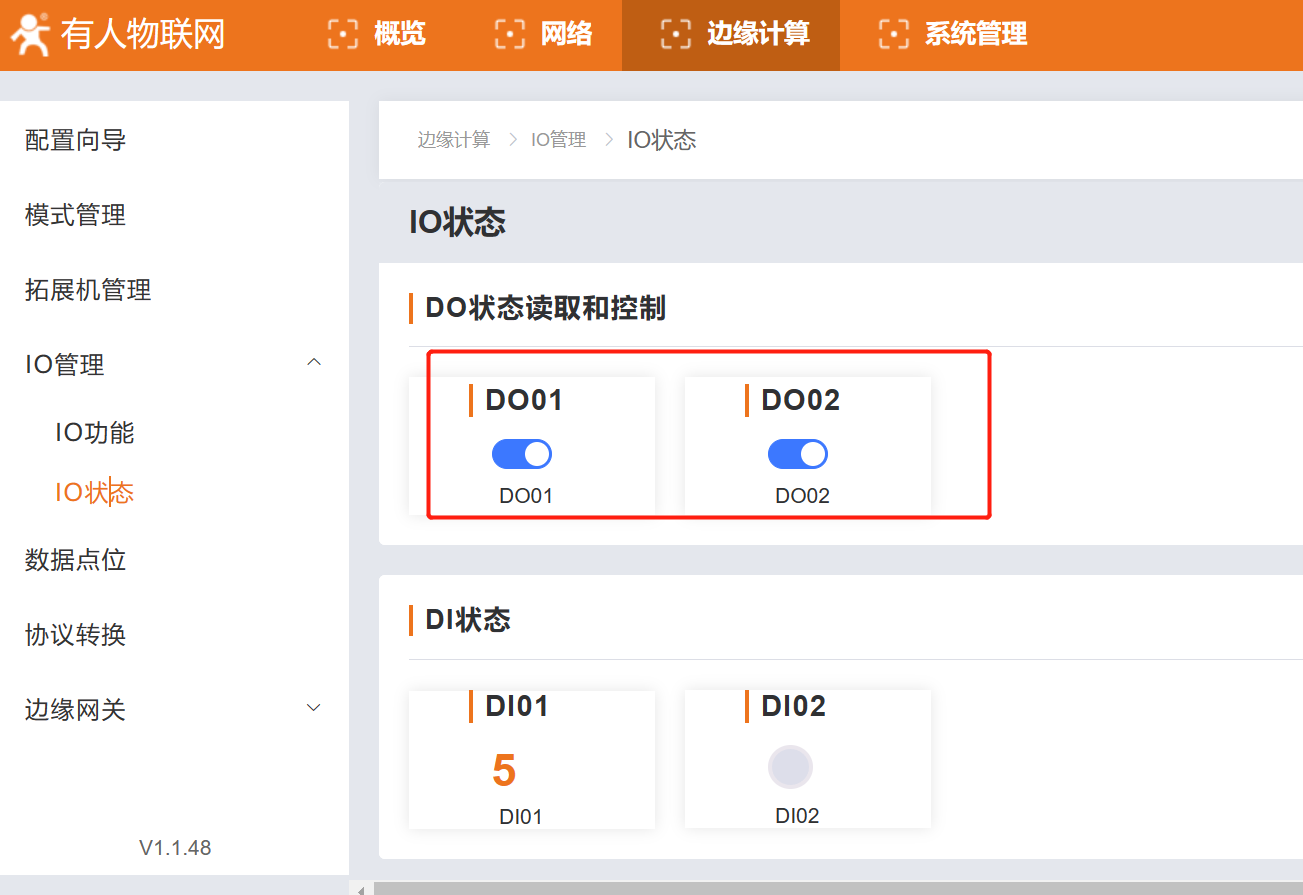This screenshot has height=895, width=1303.
Task: Turn off the DO01 switch
Action: 522,454
